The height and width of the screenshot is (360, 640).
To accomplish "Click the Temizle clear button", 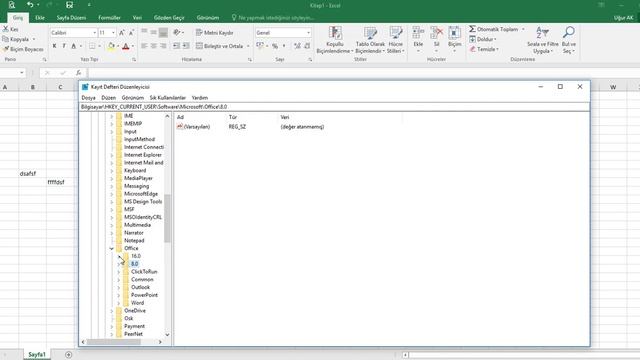I will click(484, 49).
